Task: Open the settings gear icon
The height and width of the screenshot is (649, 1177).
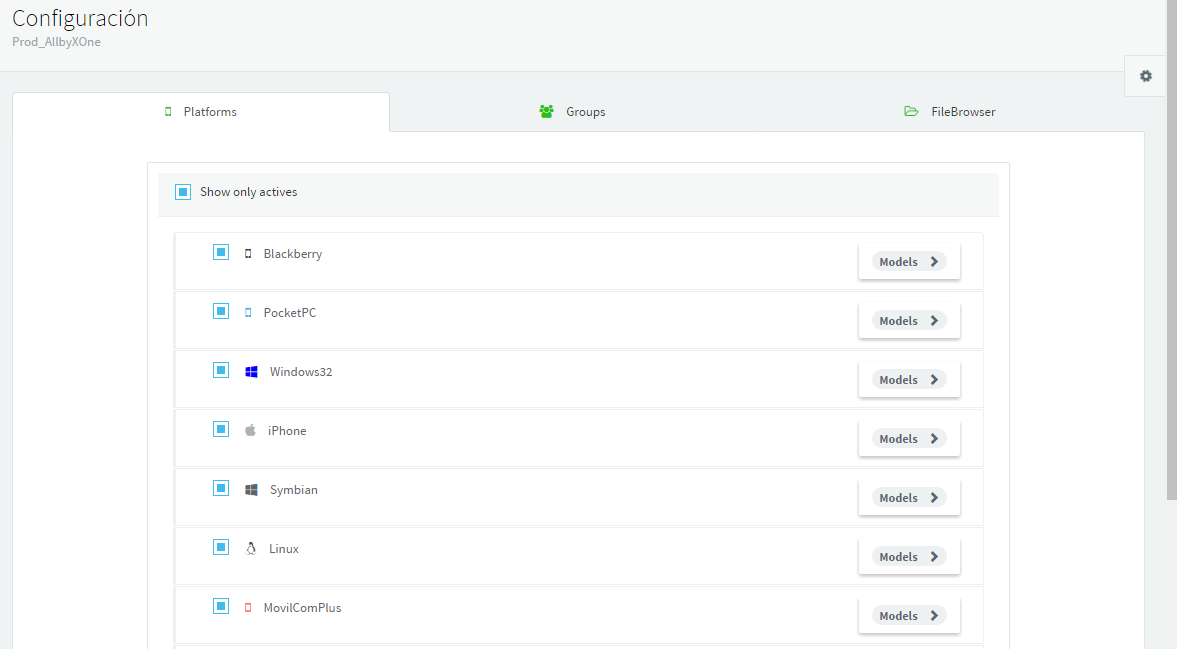Action: (x=1145, y=76)
